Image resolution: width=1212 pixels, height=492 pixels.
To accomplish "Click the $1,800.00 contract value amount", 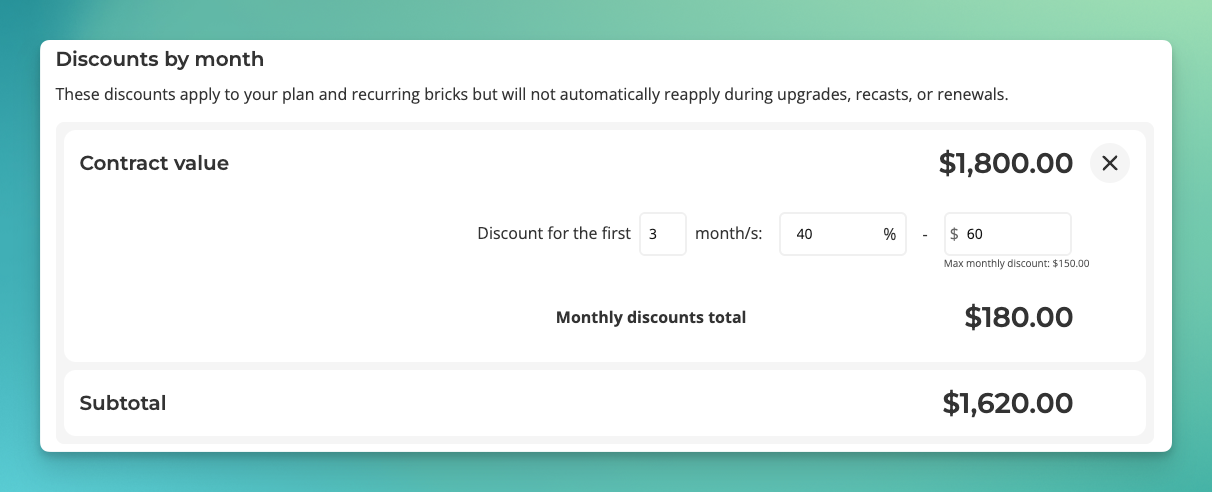I will 1006,163.
